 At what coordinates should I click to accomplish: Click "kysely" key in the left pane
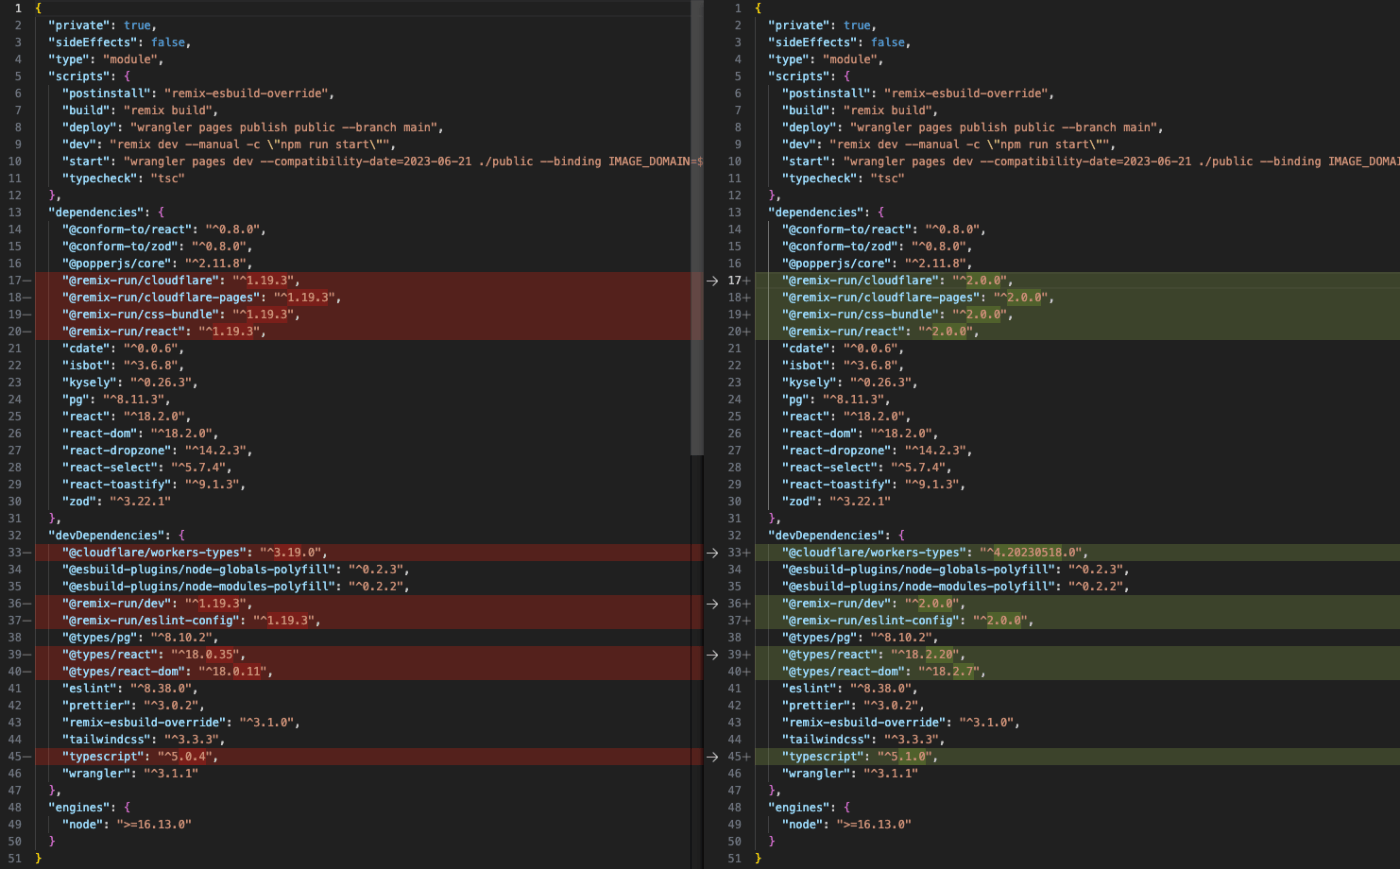coord(89,383)
